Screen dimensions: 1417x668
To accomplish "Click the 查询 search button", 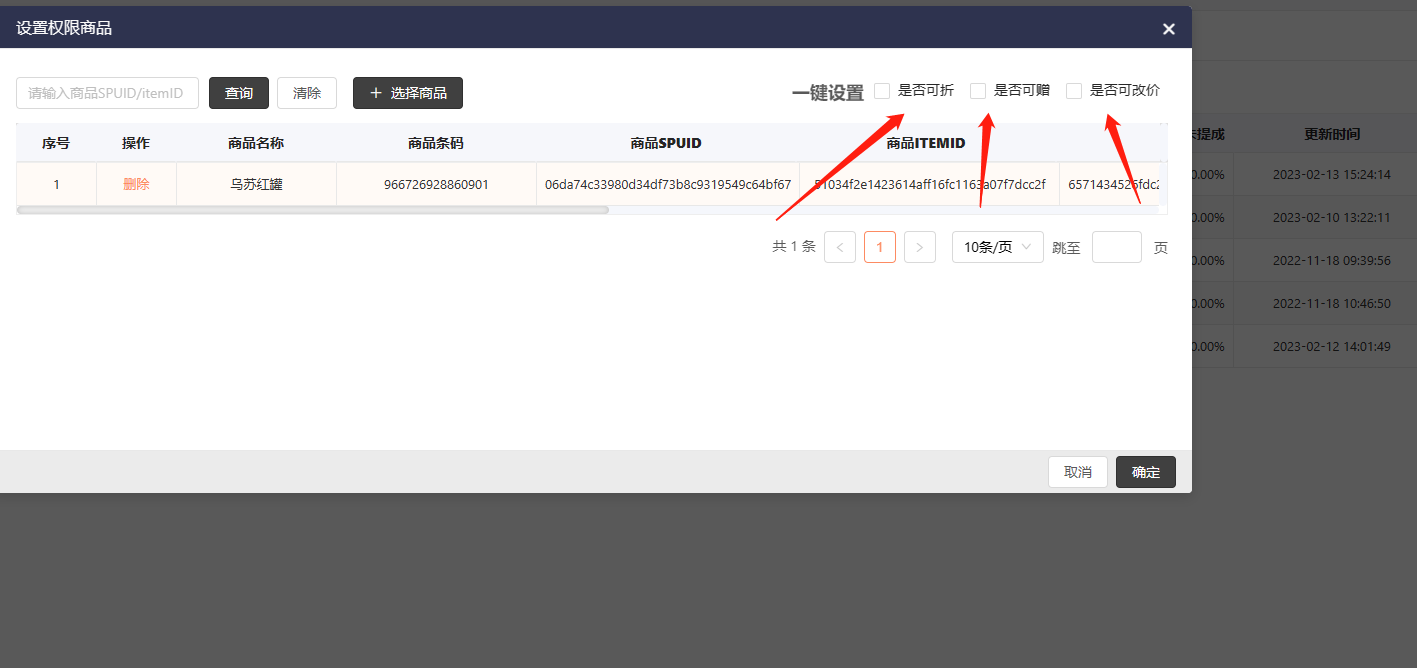I will pos(238,93).
